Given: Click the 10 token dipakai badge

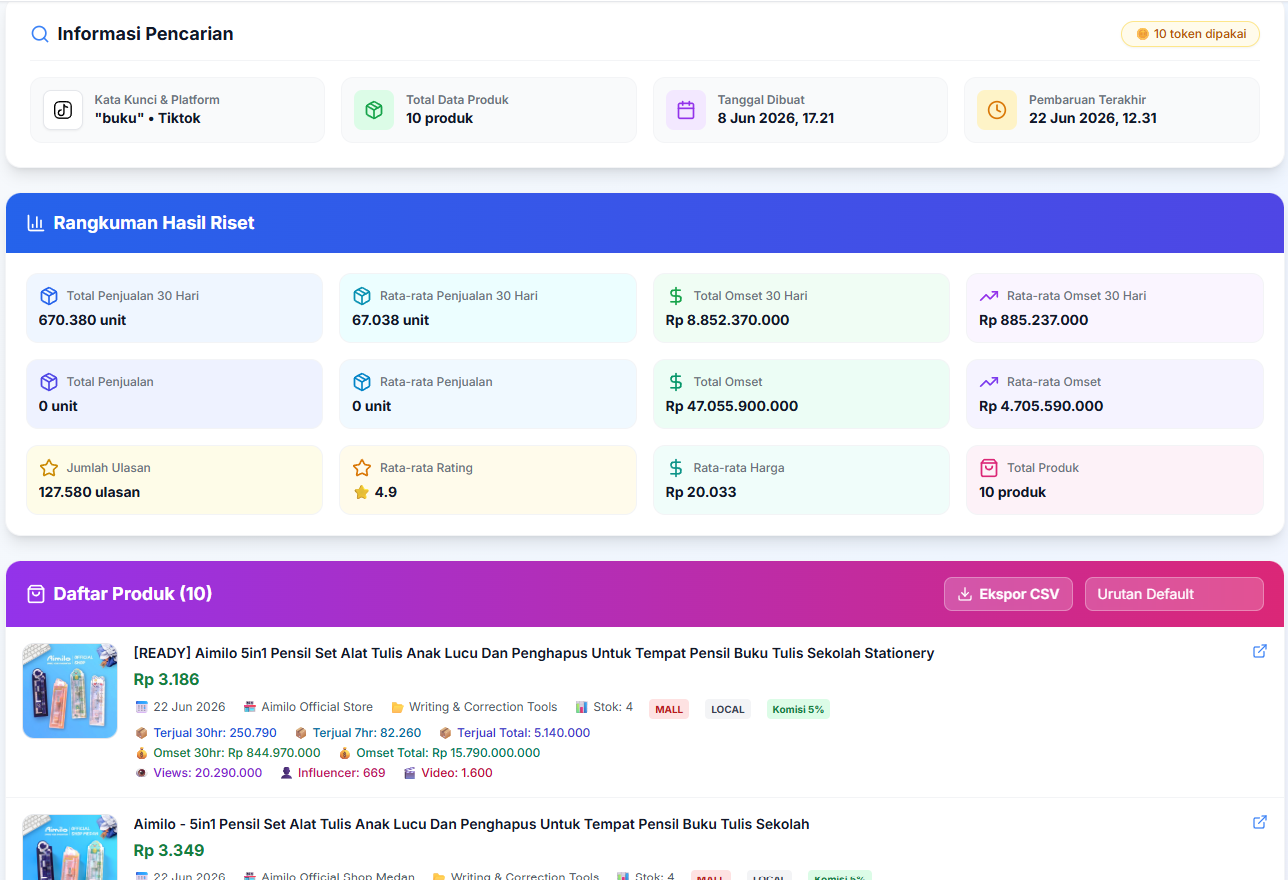Looking at the screenshot, I should click(x=1190, y=34).
